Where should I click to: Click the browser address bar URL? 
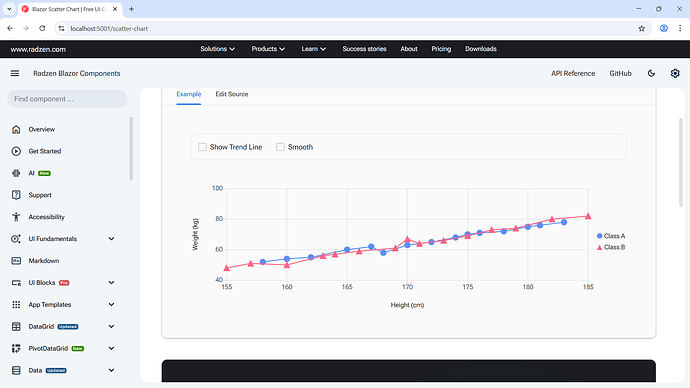(109, 29)
